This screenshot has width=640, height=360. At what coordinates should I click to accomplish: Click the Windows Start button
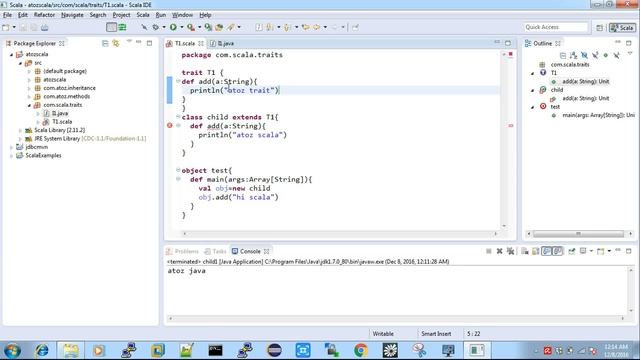[x=12, y=351]
